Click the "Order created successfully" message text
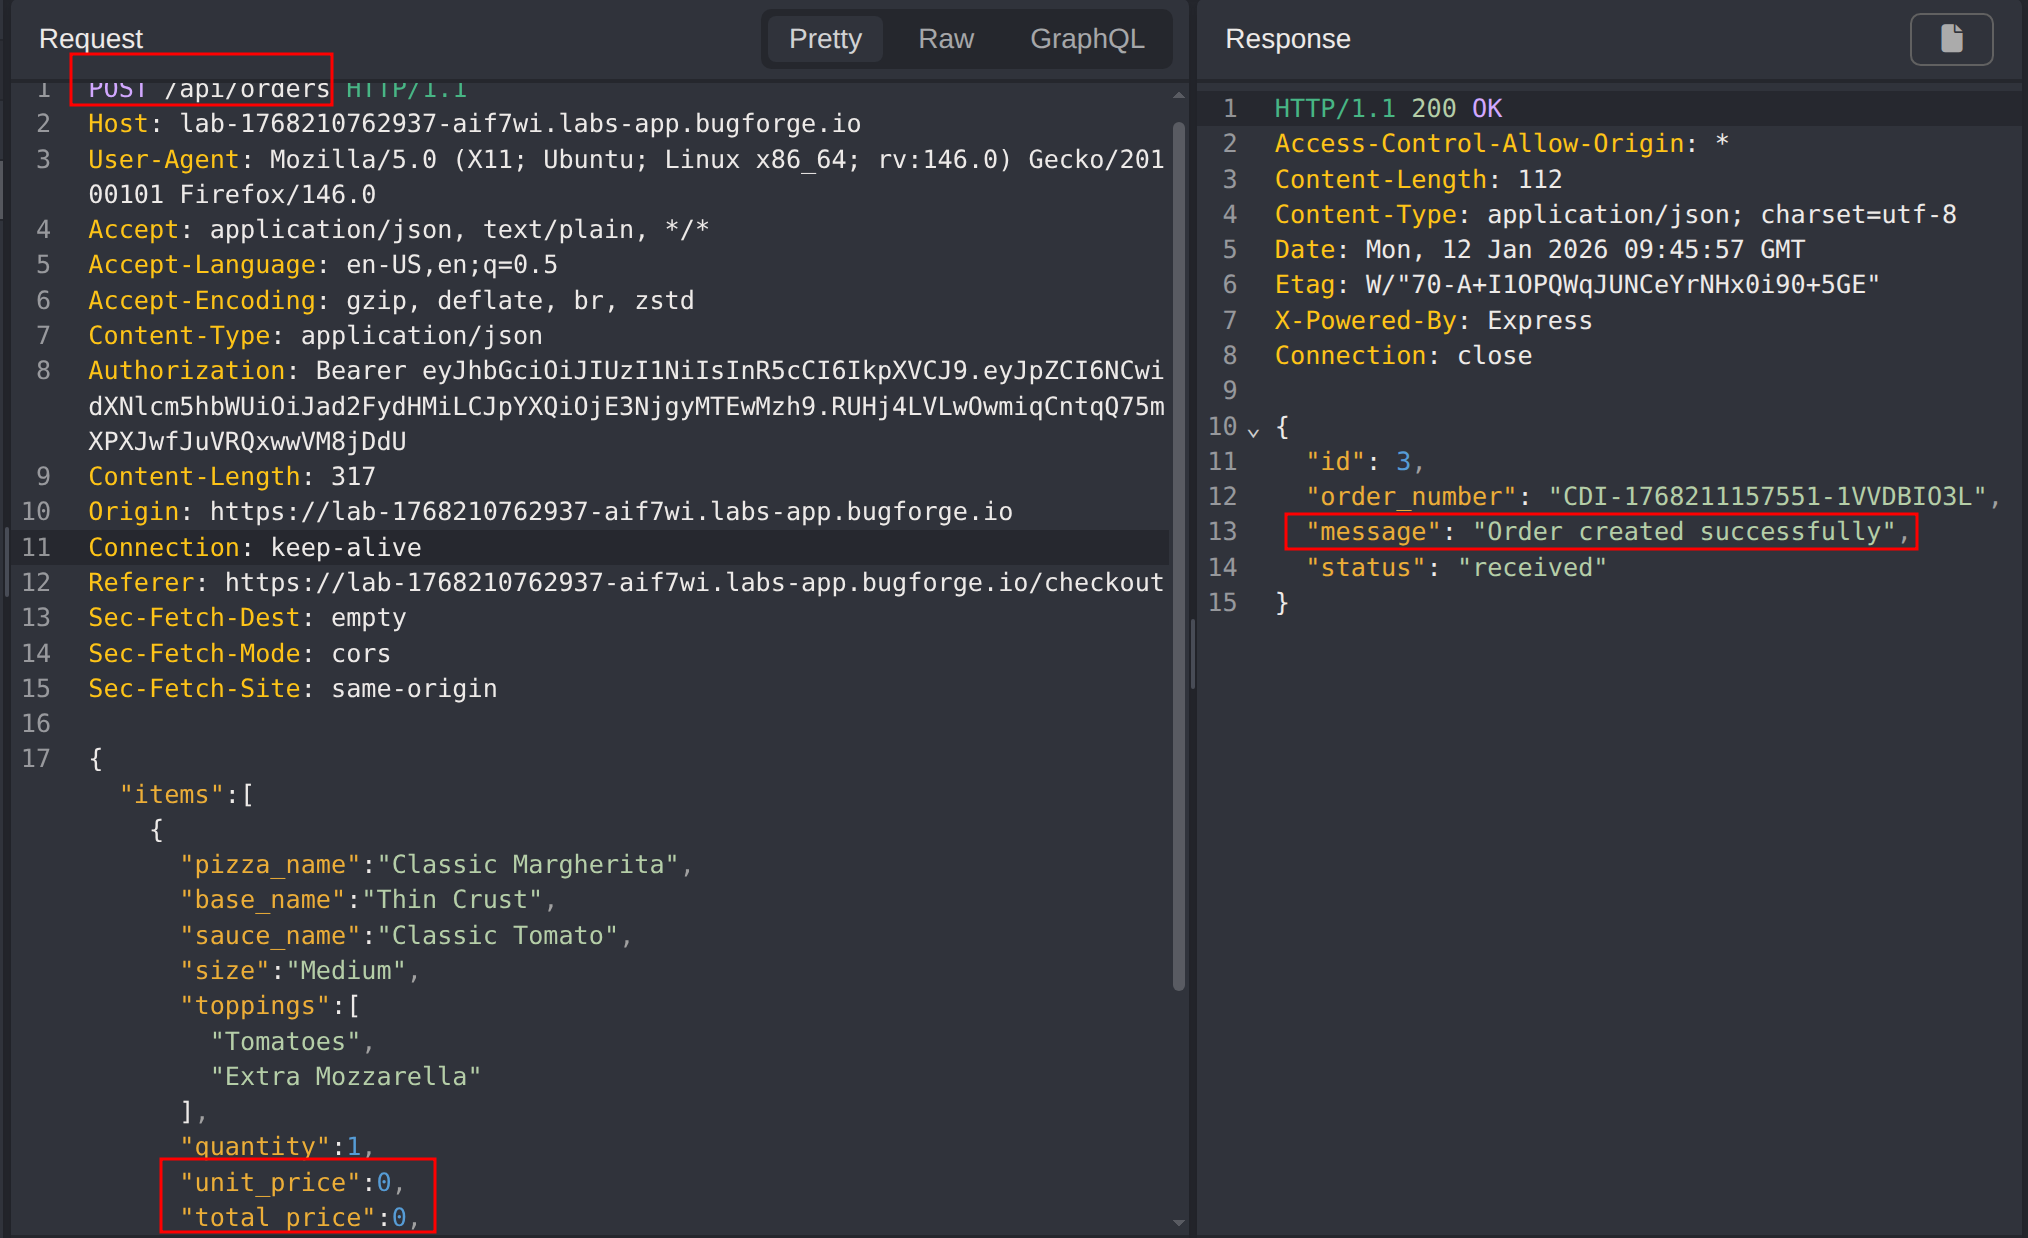This screenshot has width=2028, height=1238. click(1684, 532)
